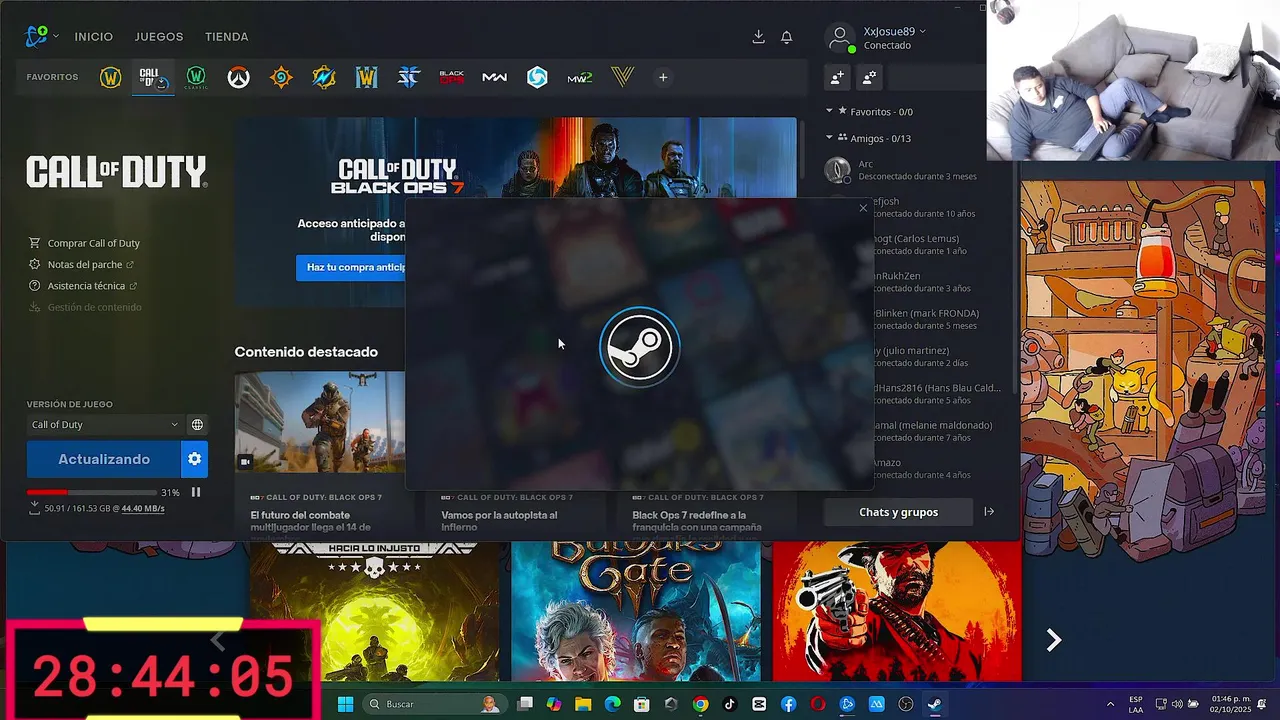Open TikTok from the taskbar
Screen dimensions: 1280x720
(730, 704)
